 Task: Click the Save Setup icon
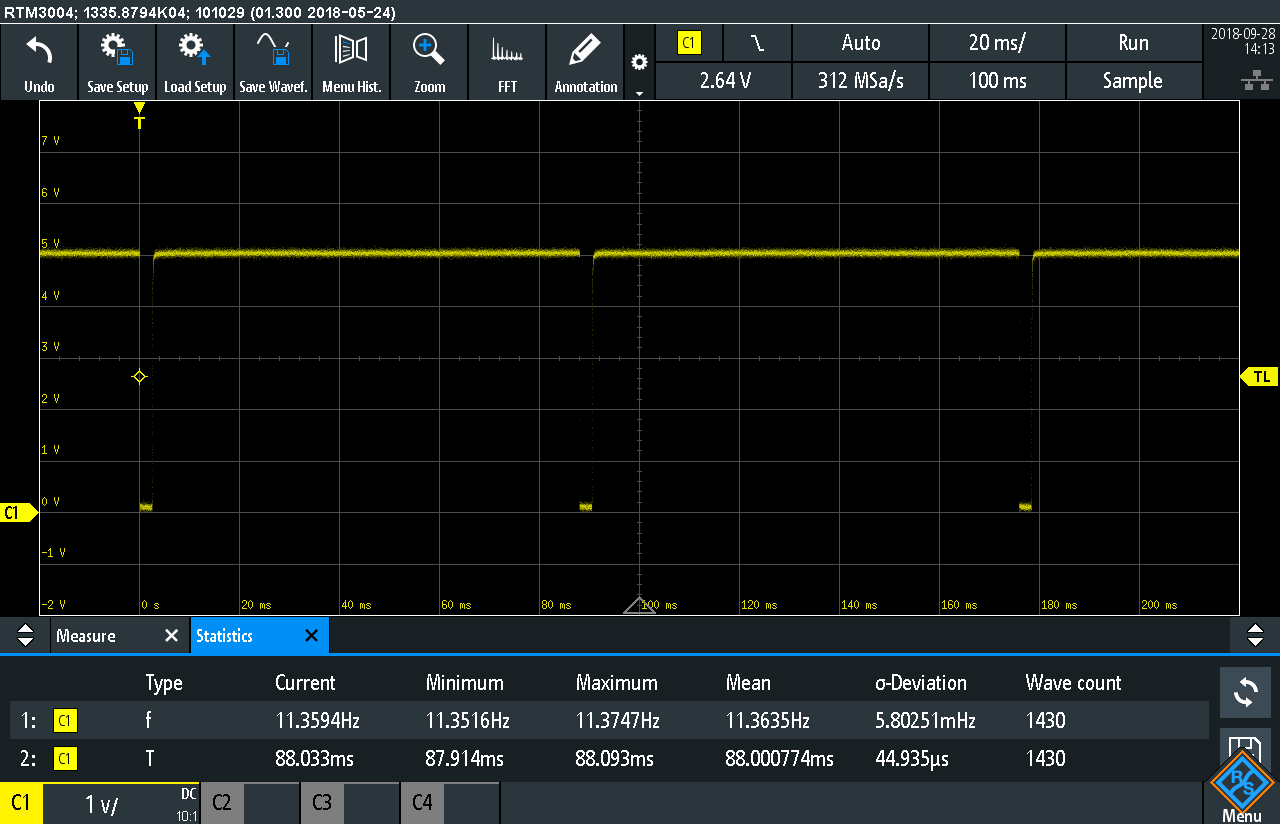pos(117,62)
